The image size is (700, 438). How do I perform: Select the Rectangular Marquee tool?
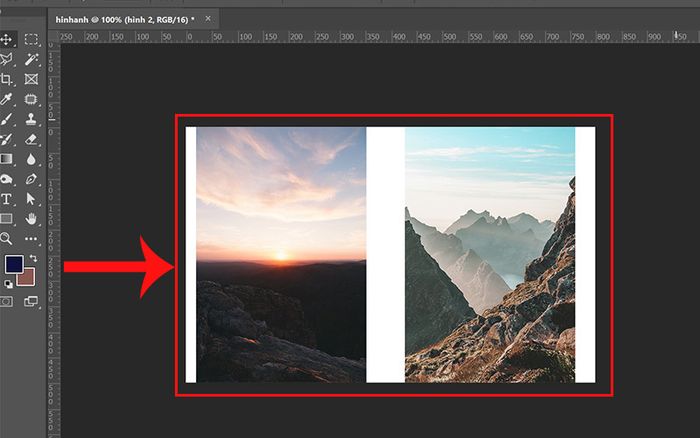31,40
